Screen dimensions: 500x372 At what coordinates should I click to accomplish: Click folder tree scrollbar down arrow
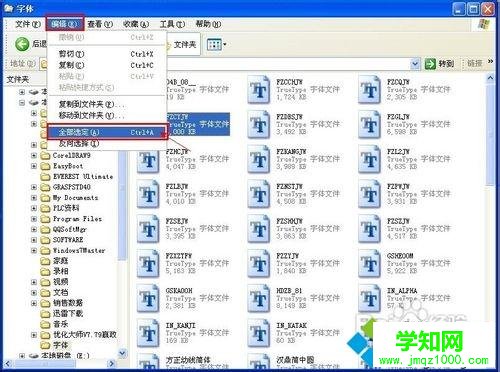click(x=122, y=353)
